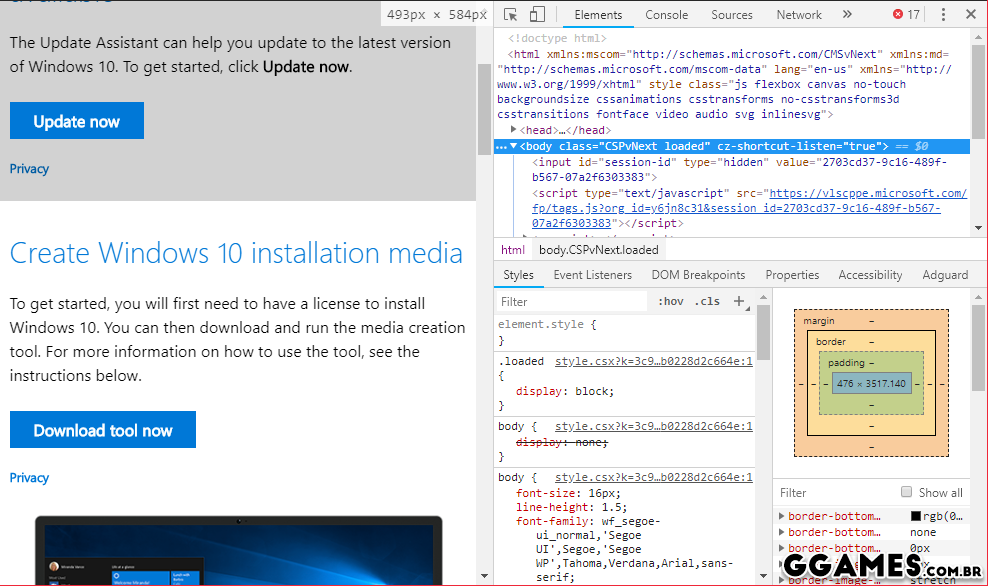The width and height of the screenshot is (988, 586).
Task: Collapse the body element node
Action: pos(513,146)
